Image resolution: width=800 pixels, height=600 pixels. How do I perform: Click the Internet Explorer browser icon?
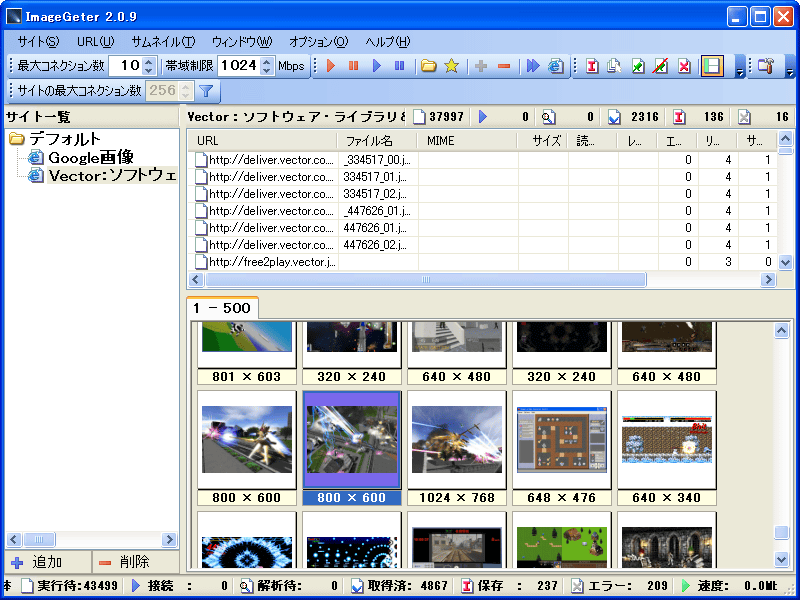(x=556, y=66)
